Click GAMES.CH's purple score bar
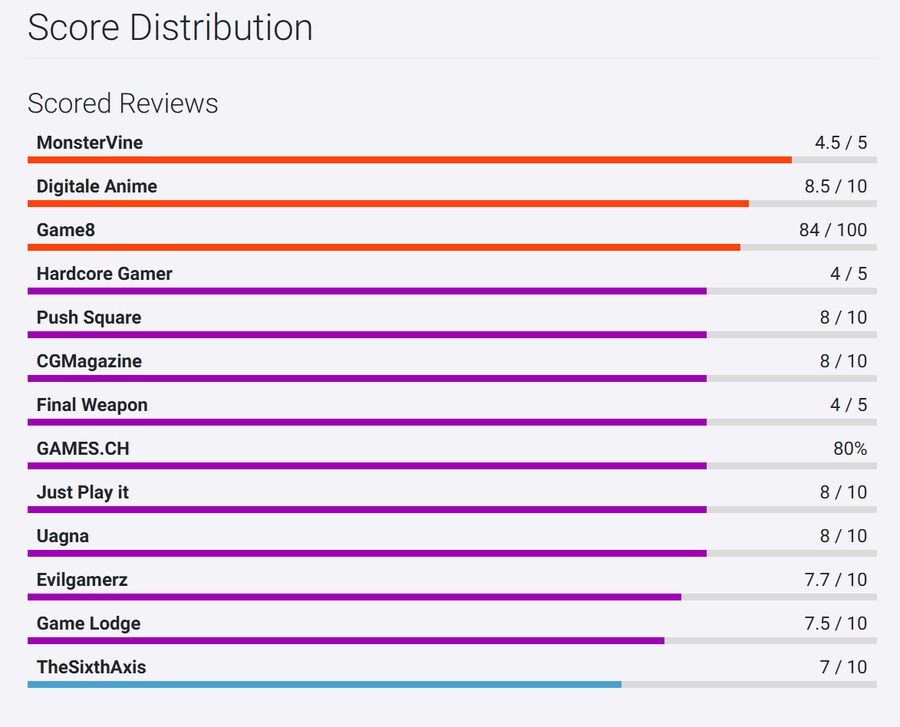900x727 pixels. [367, 466]
